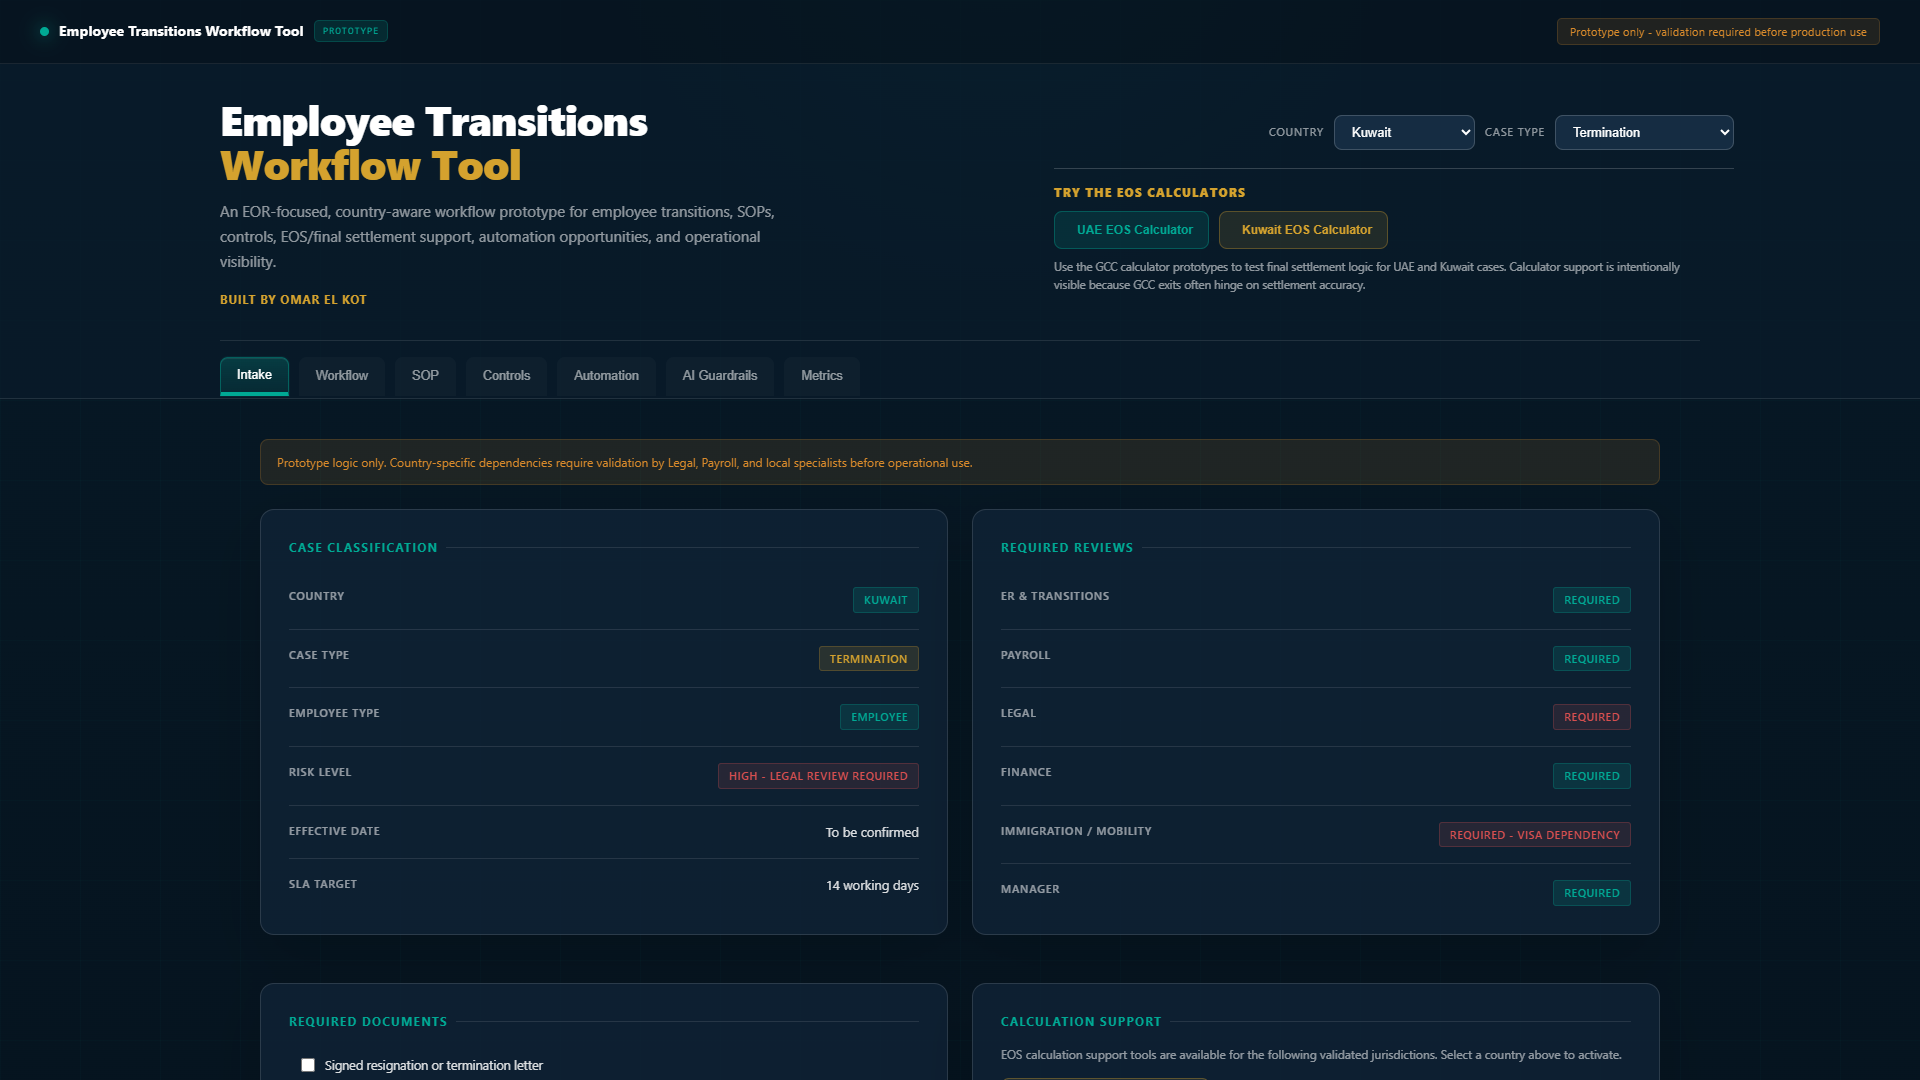Click the TRY THE EOS CALCULATORS heading
The image size is (1920, 1080).
click(x=1149, y=193)
